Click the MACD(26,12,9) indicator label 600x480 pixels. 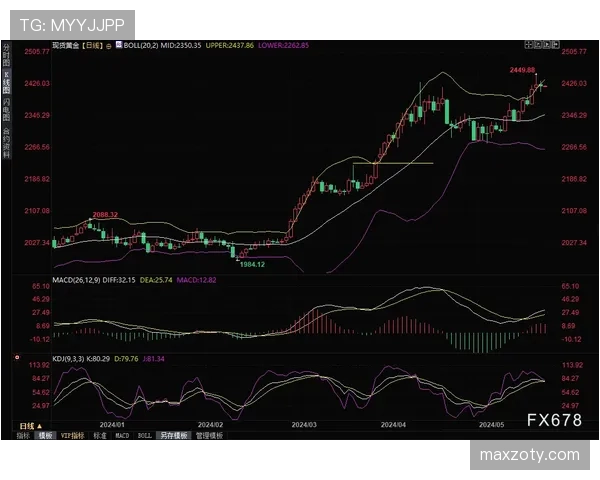[76, 280]
